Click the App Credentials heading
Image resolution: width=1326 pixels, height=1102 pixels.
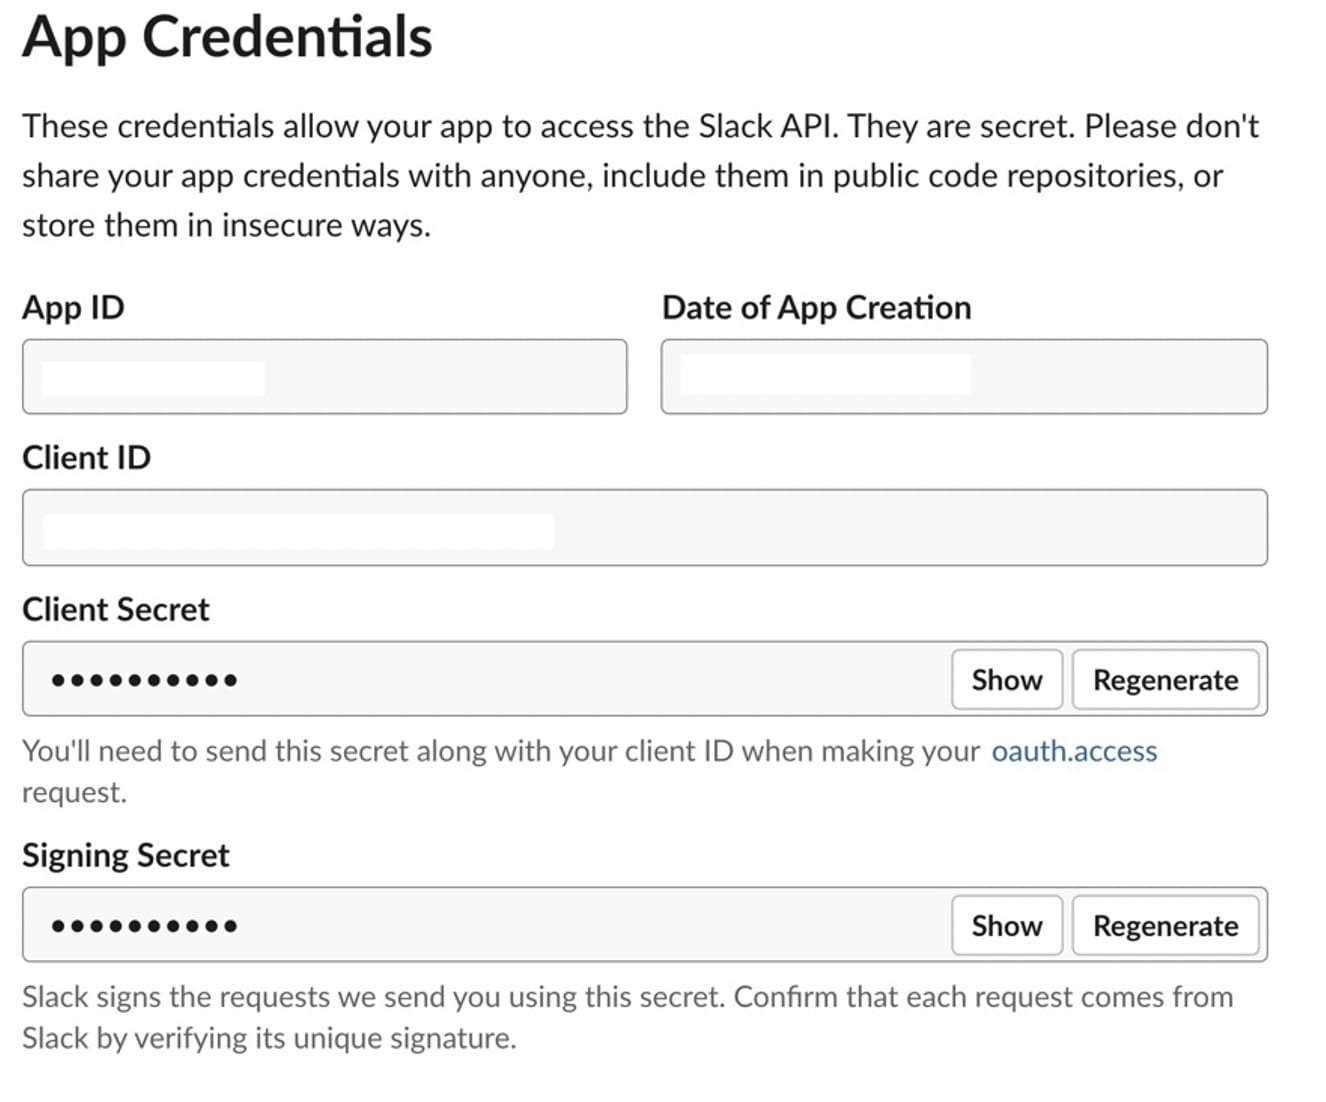(227, 38)
